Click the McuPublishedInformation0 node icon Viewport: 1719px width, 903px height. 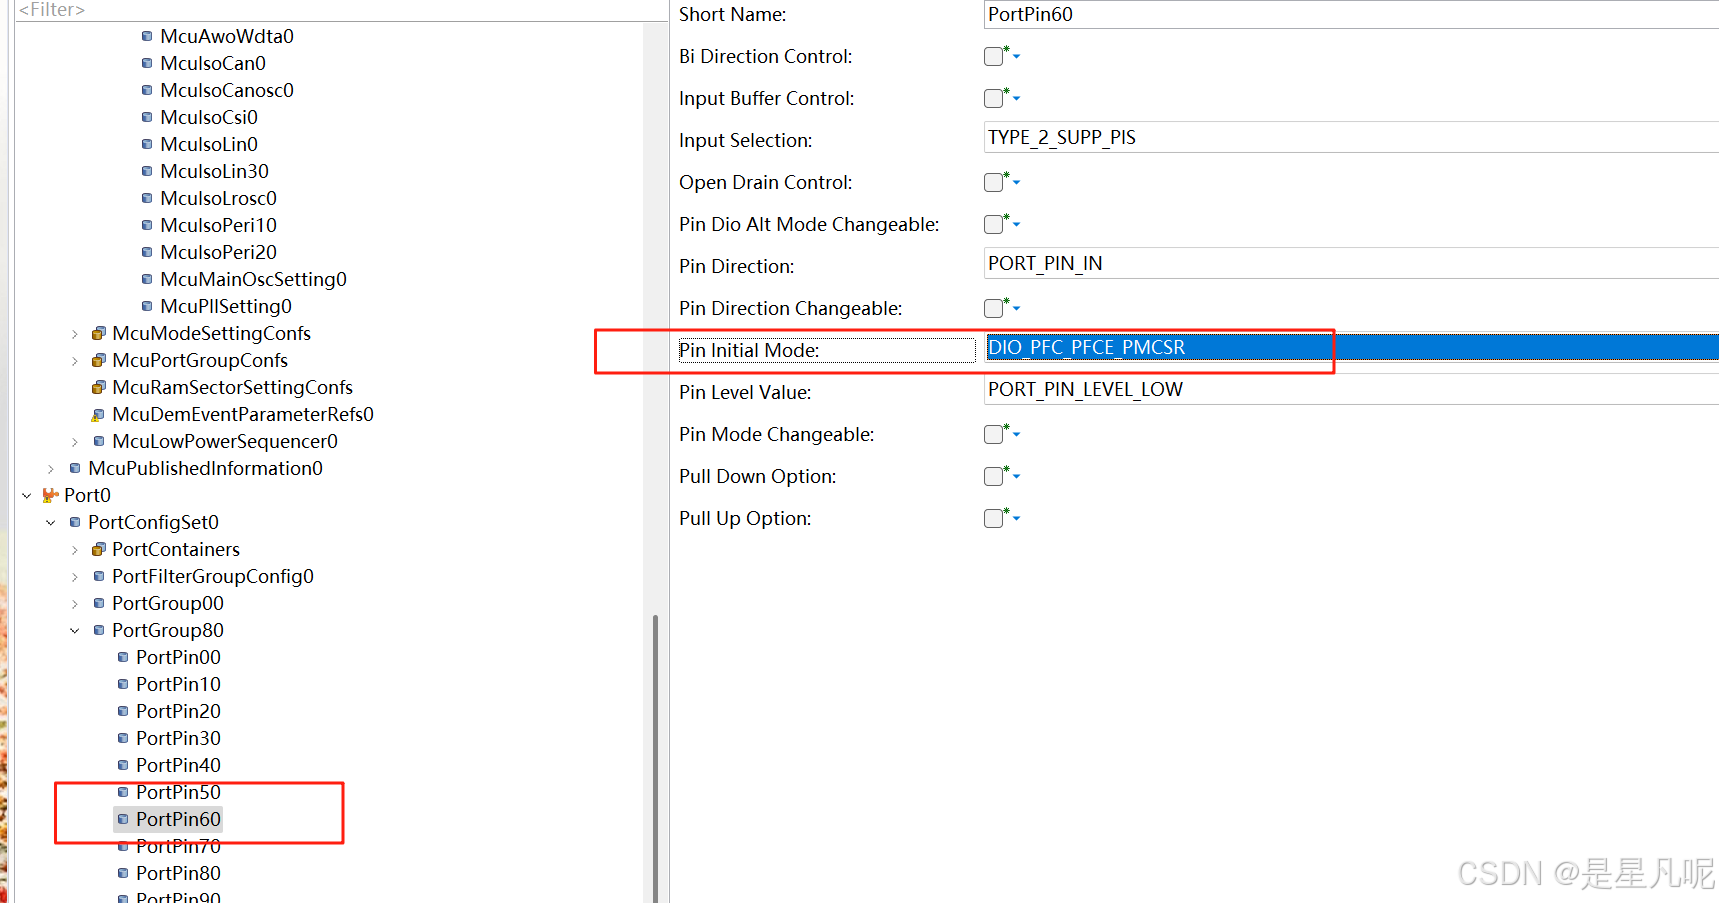75,468
